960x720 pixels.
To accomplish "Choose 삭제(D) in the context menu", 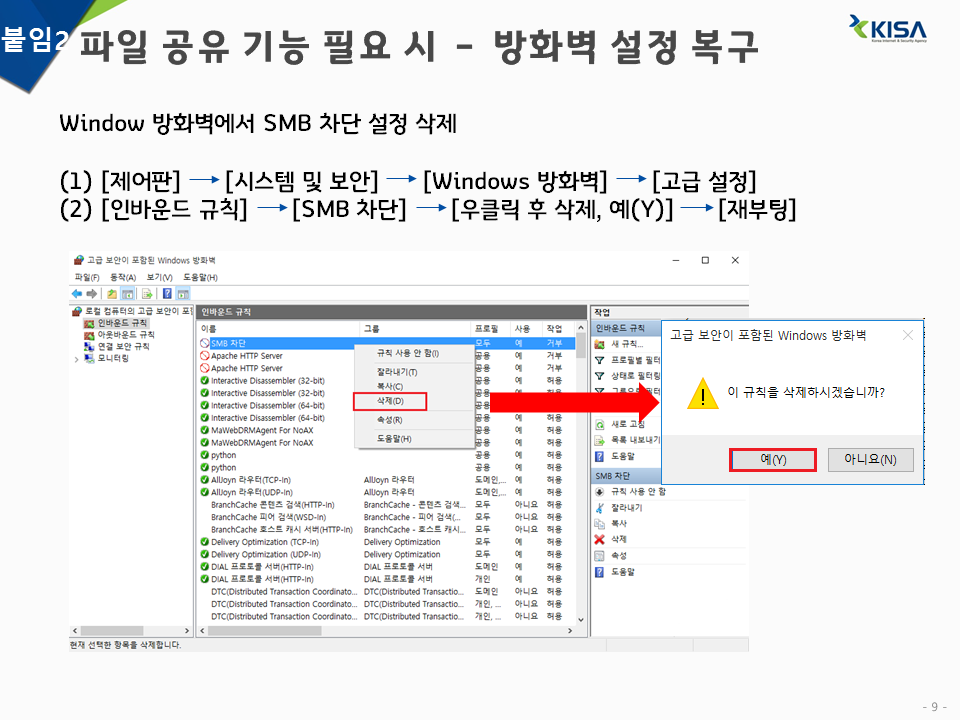I will [x=390, y=401].
